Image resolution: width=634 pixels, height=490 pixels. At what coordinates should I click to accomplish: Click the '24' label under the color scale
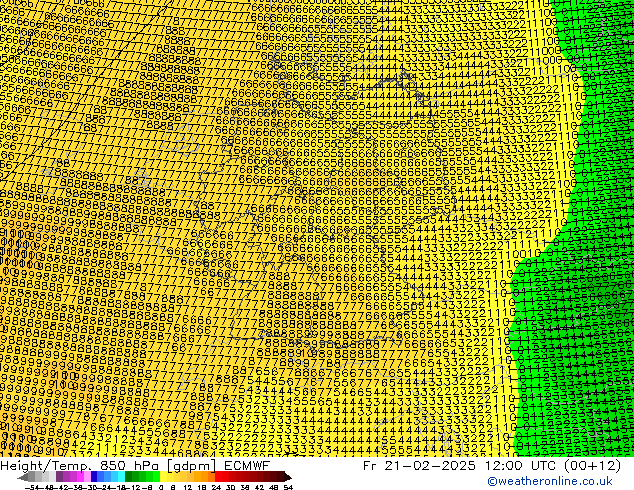tap(216, 487)
